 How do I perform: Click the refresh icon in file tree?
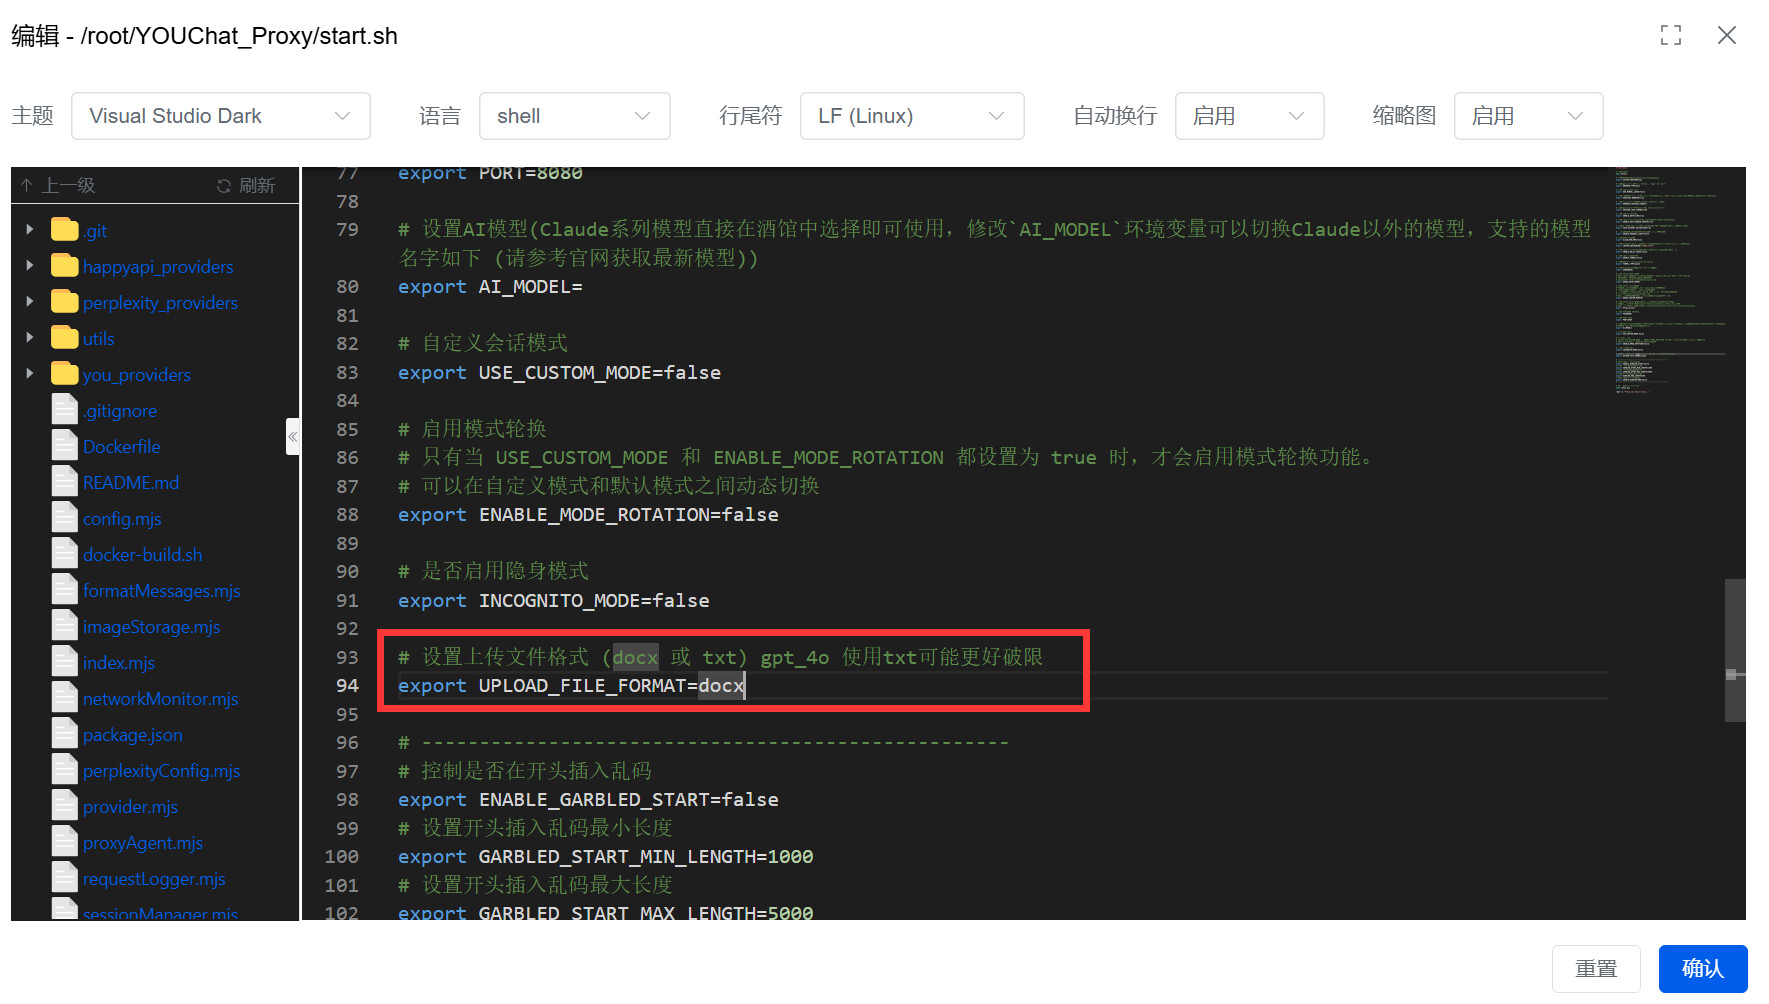pos(224,186)
